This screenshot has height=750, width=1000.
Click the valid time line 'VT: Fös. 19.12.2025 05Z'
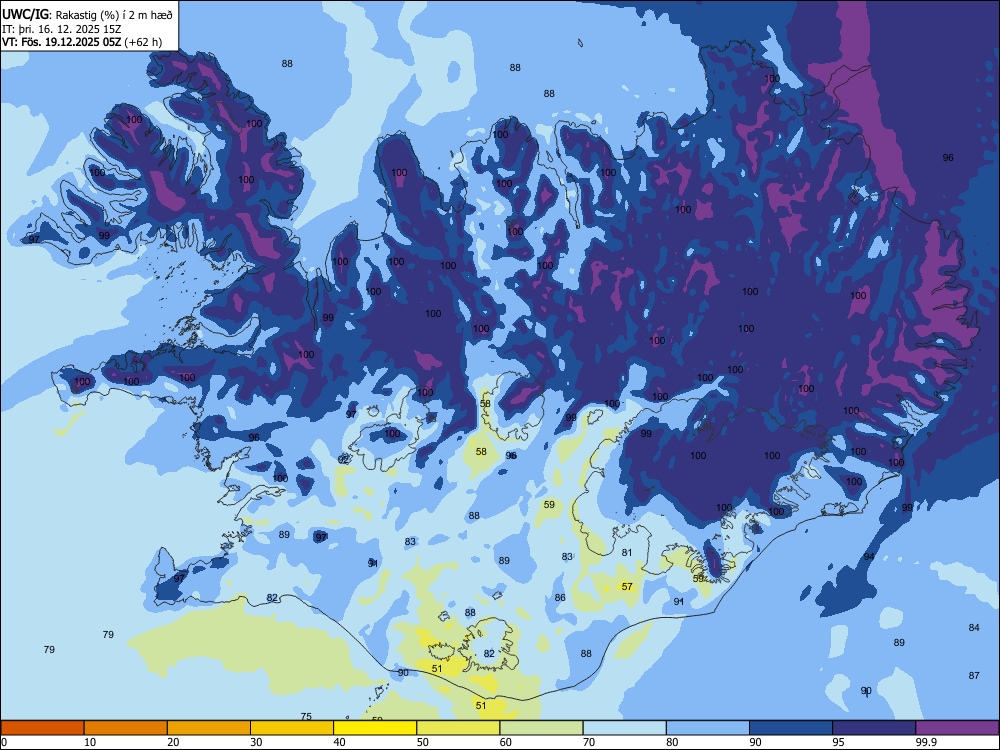point(61,42)
